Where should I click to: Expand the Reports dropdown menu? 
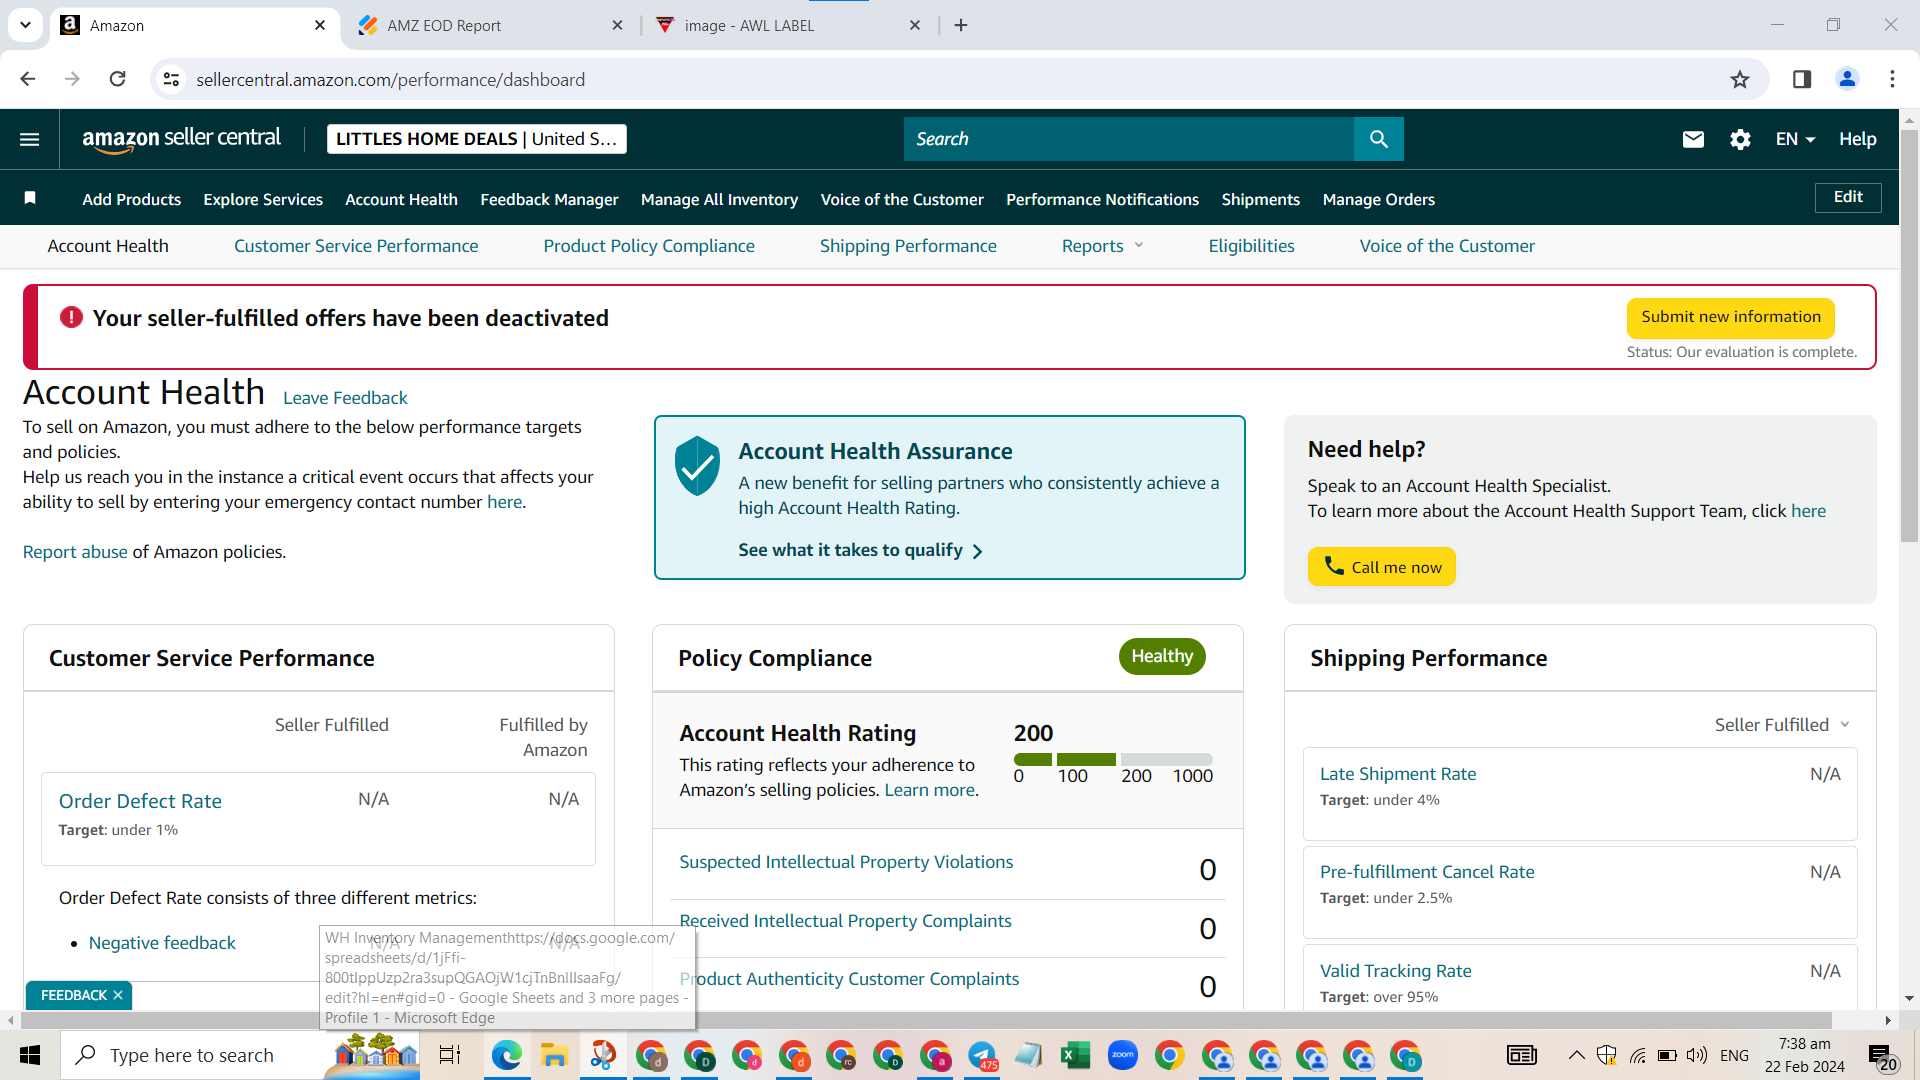pos(1102,246)
